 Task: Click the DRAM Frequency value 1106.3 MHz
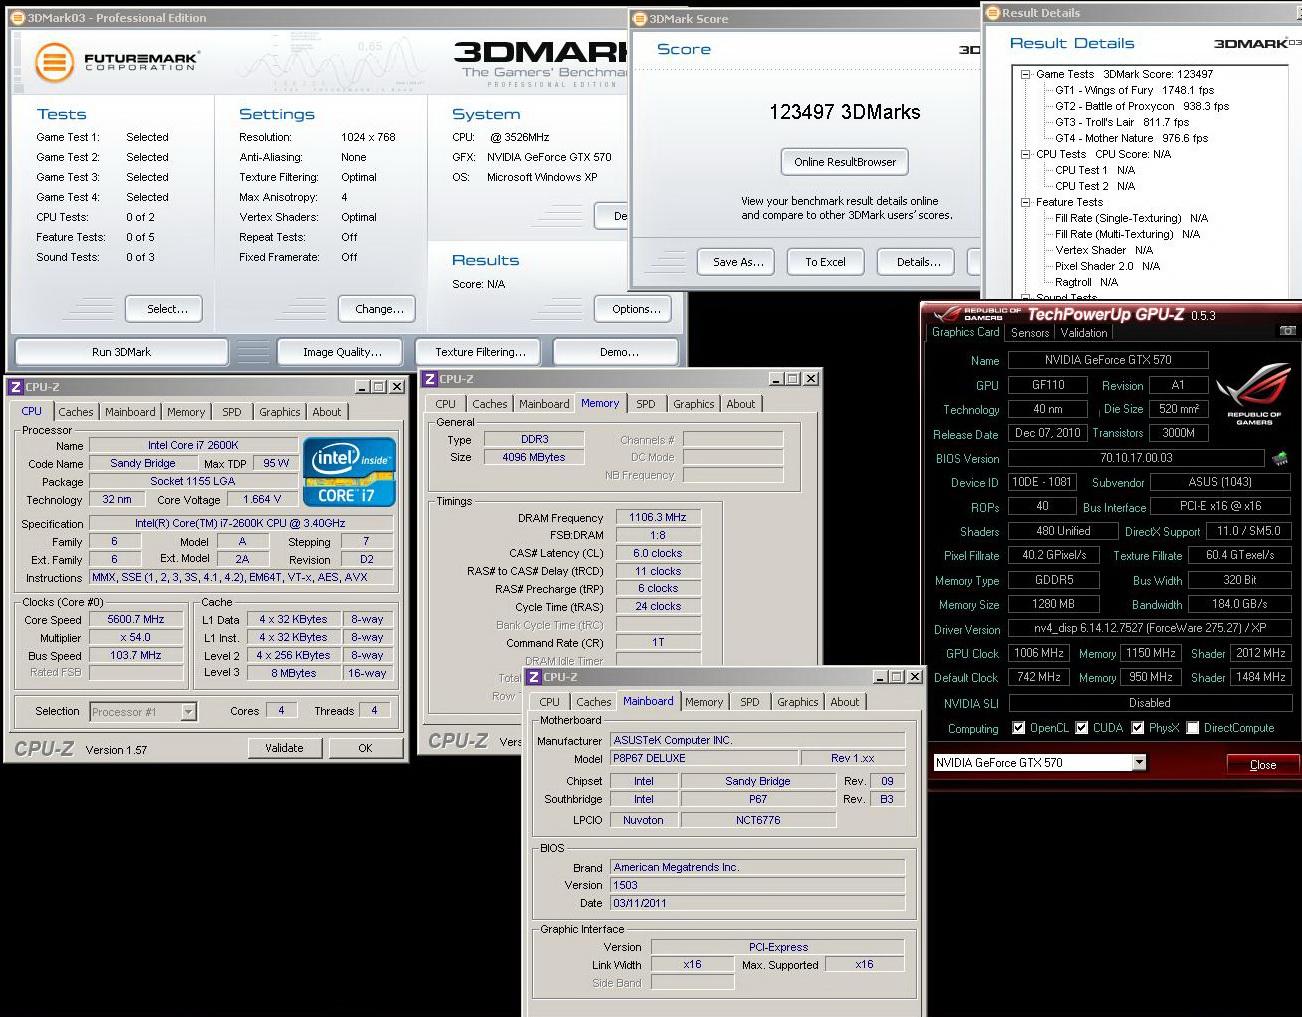[658, 517]
